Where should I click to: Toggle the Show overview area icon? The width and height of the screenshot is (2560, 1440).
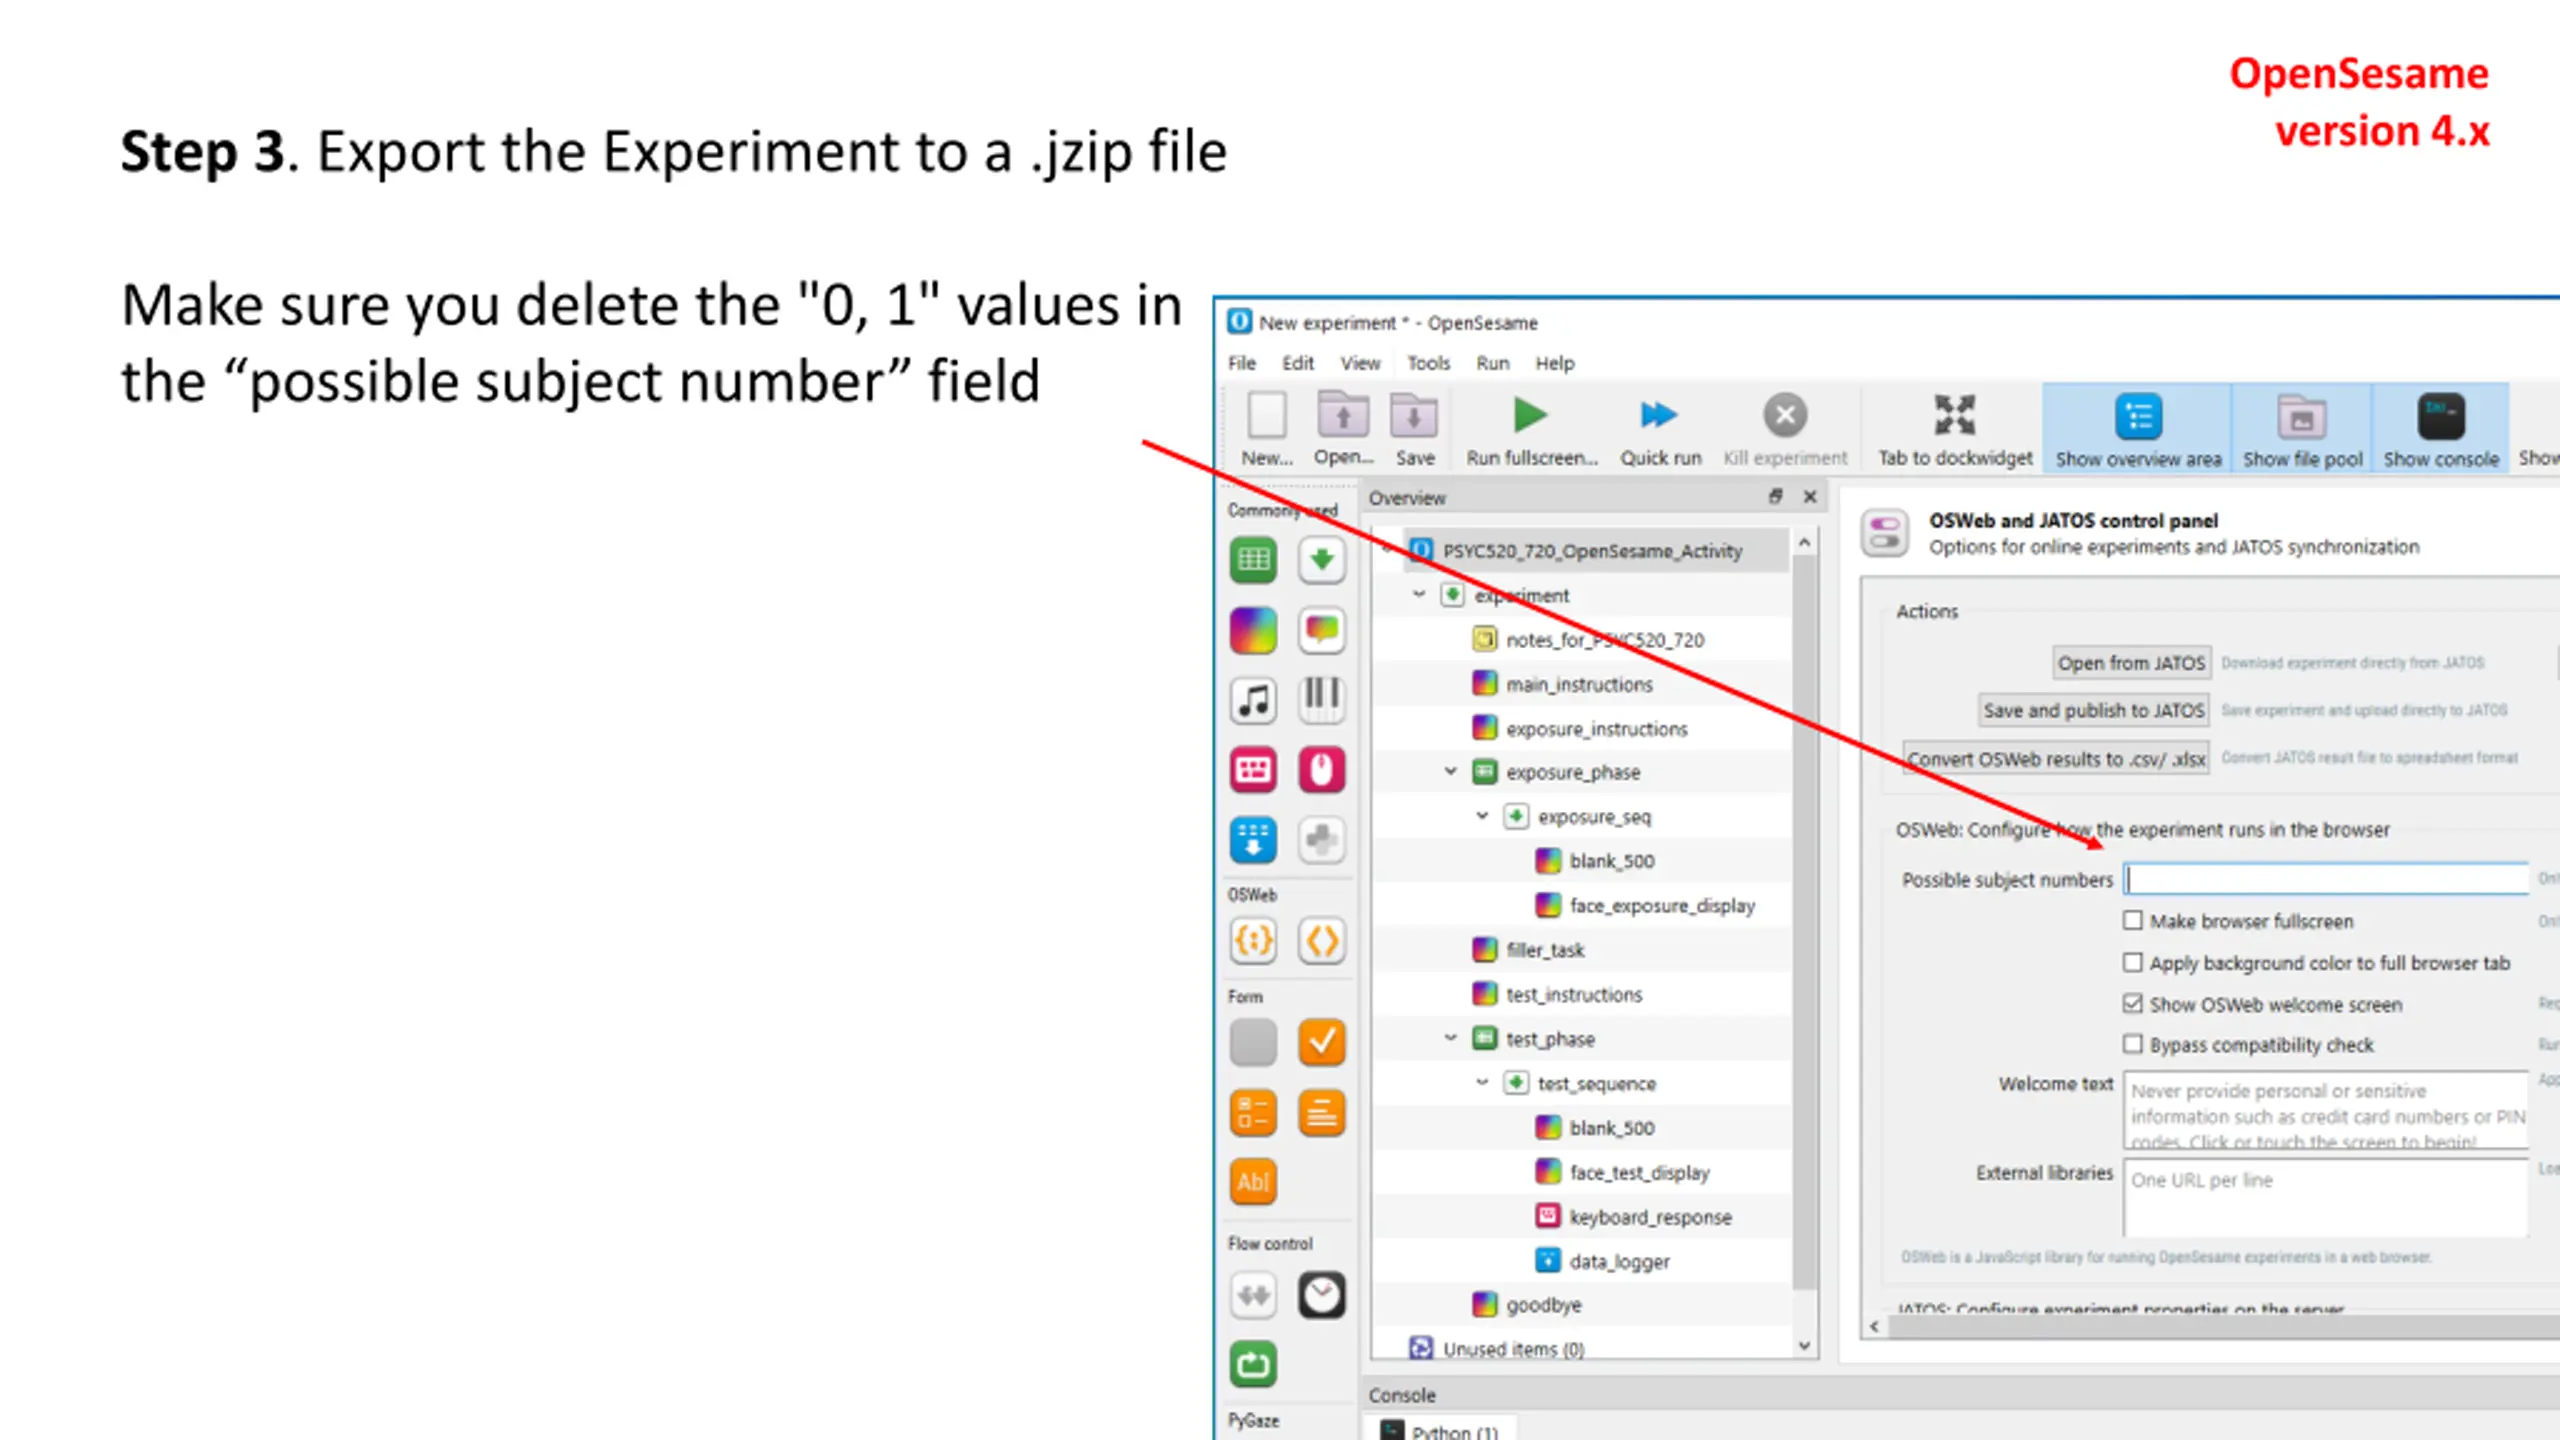pyautogui.click(x=2138, y=417)
